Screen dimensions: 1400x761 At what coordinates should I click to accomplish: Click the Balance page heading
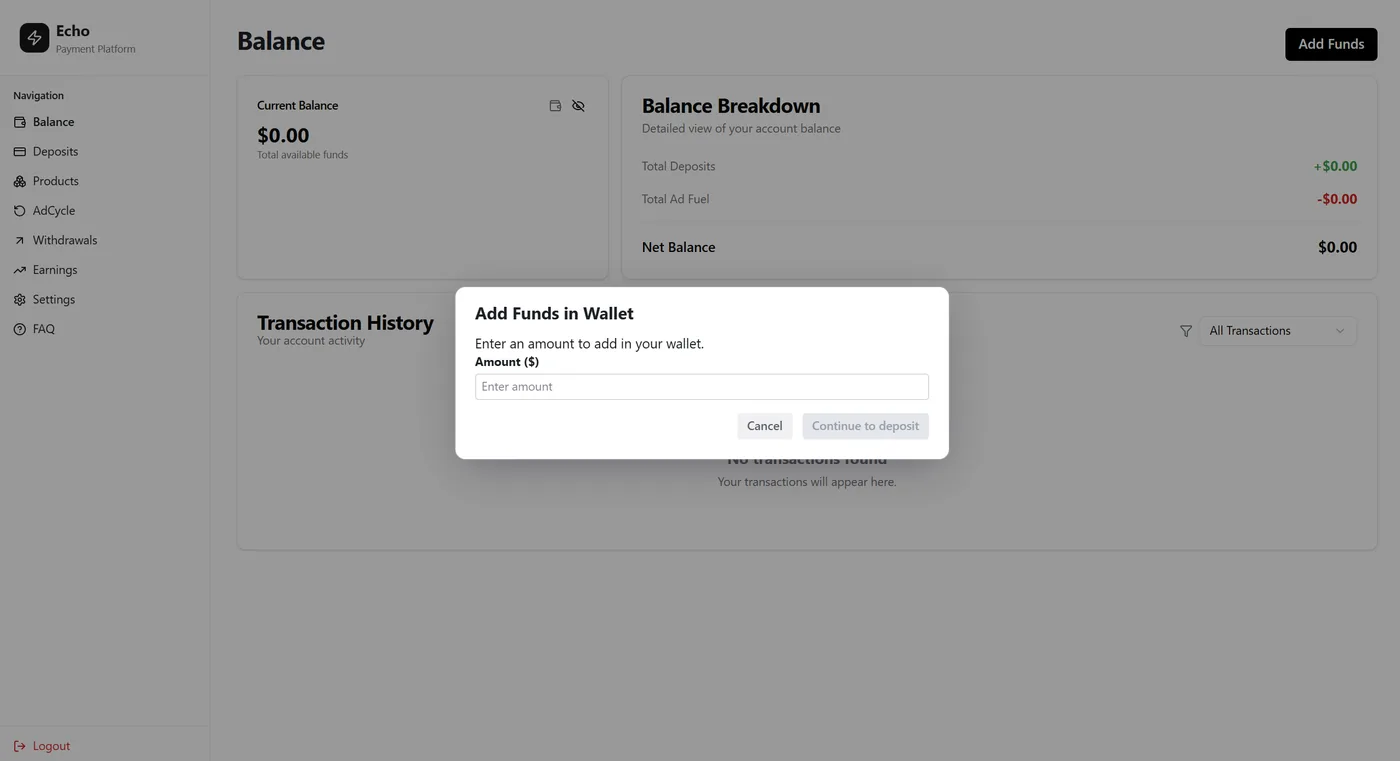281,41
